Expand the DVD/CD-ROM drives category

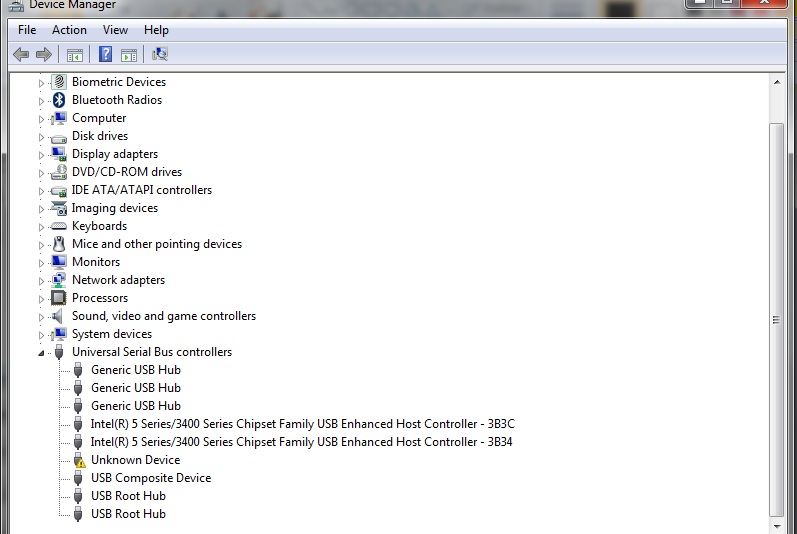tap(41, 173)
